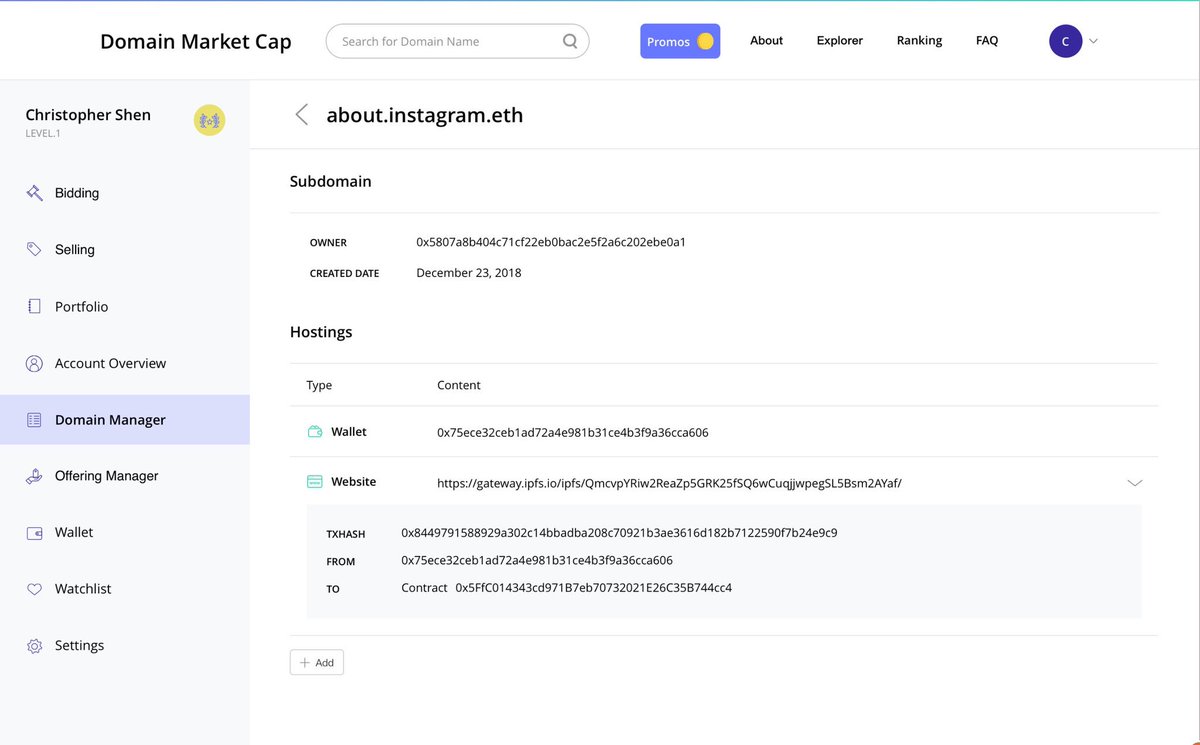The image size is (1200, 745).
Task: Open the Selling menu item
Action: (x=75, y=249)
